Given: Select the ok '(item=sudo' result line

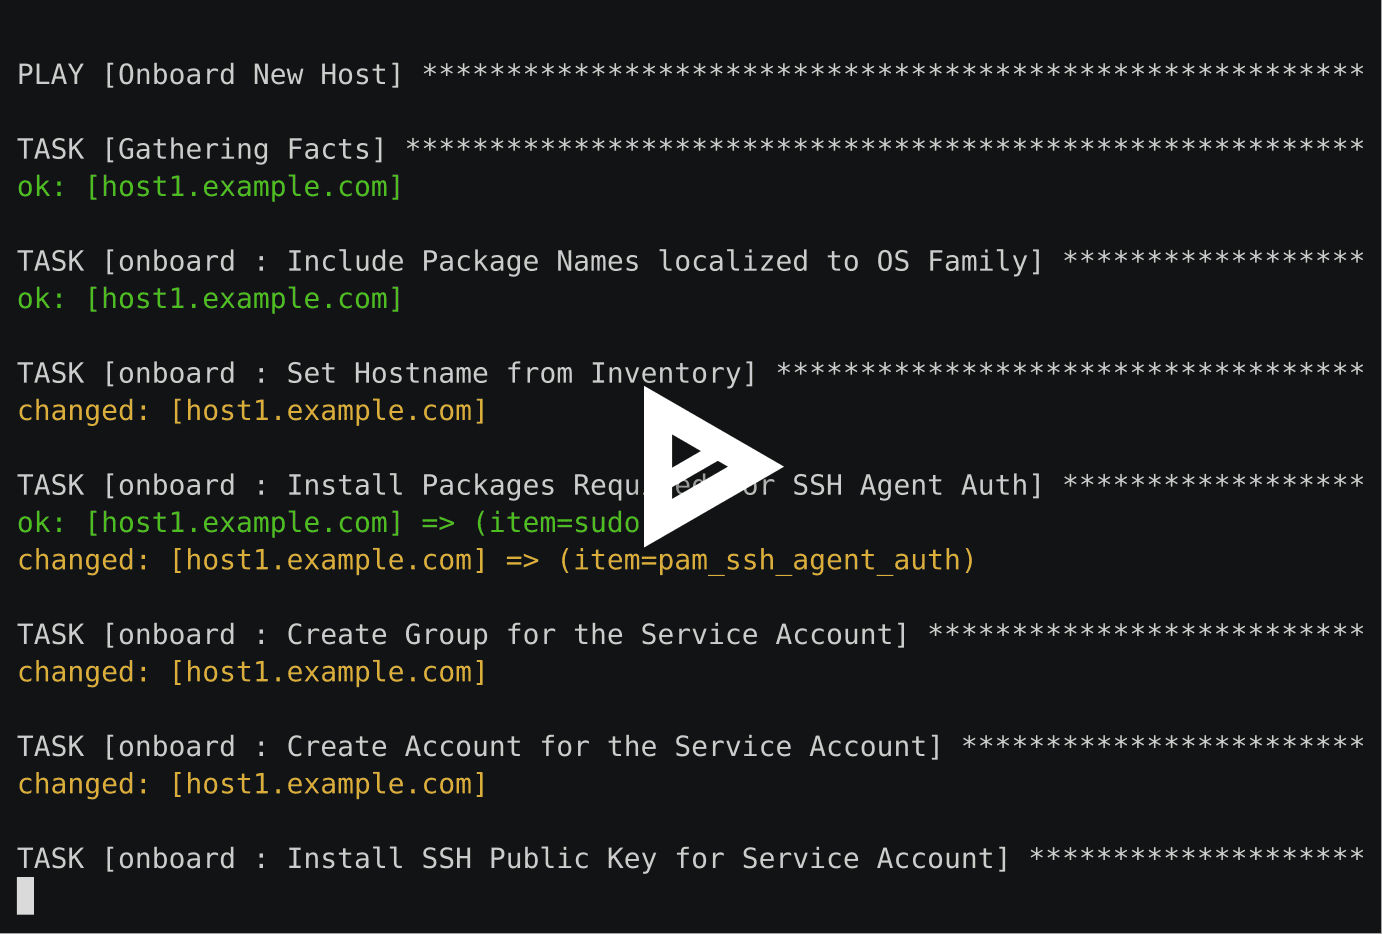Looking at the screenshot, I should click(329, 523).
